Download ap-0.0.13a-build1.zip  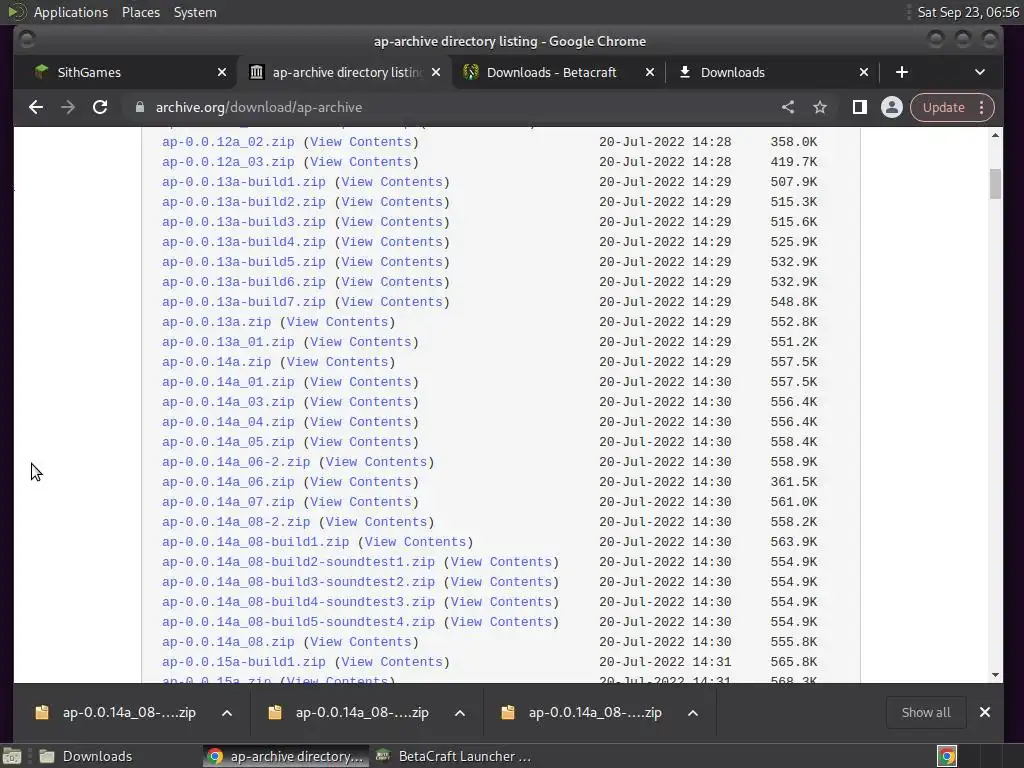244,182
